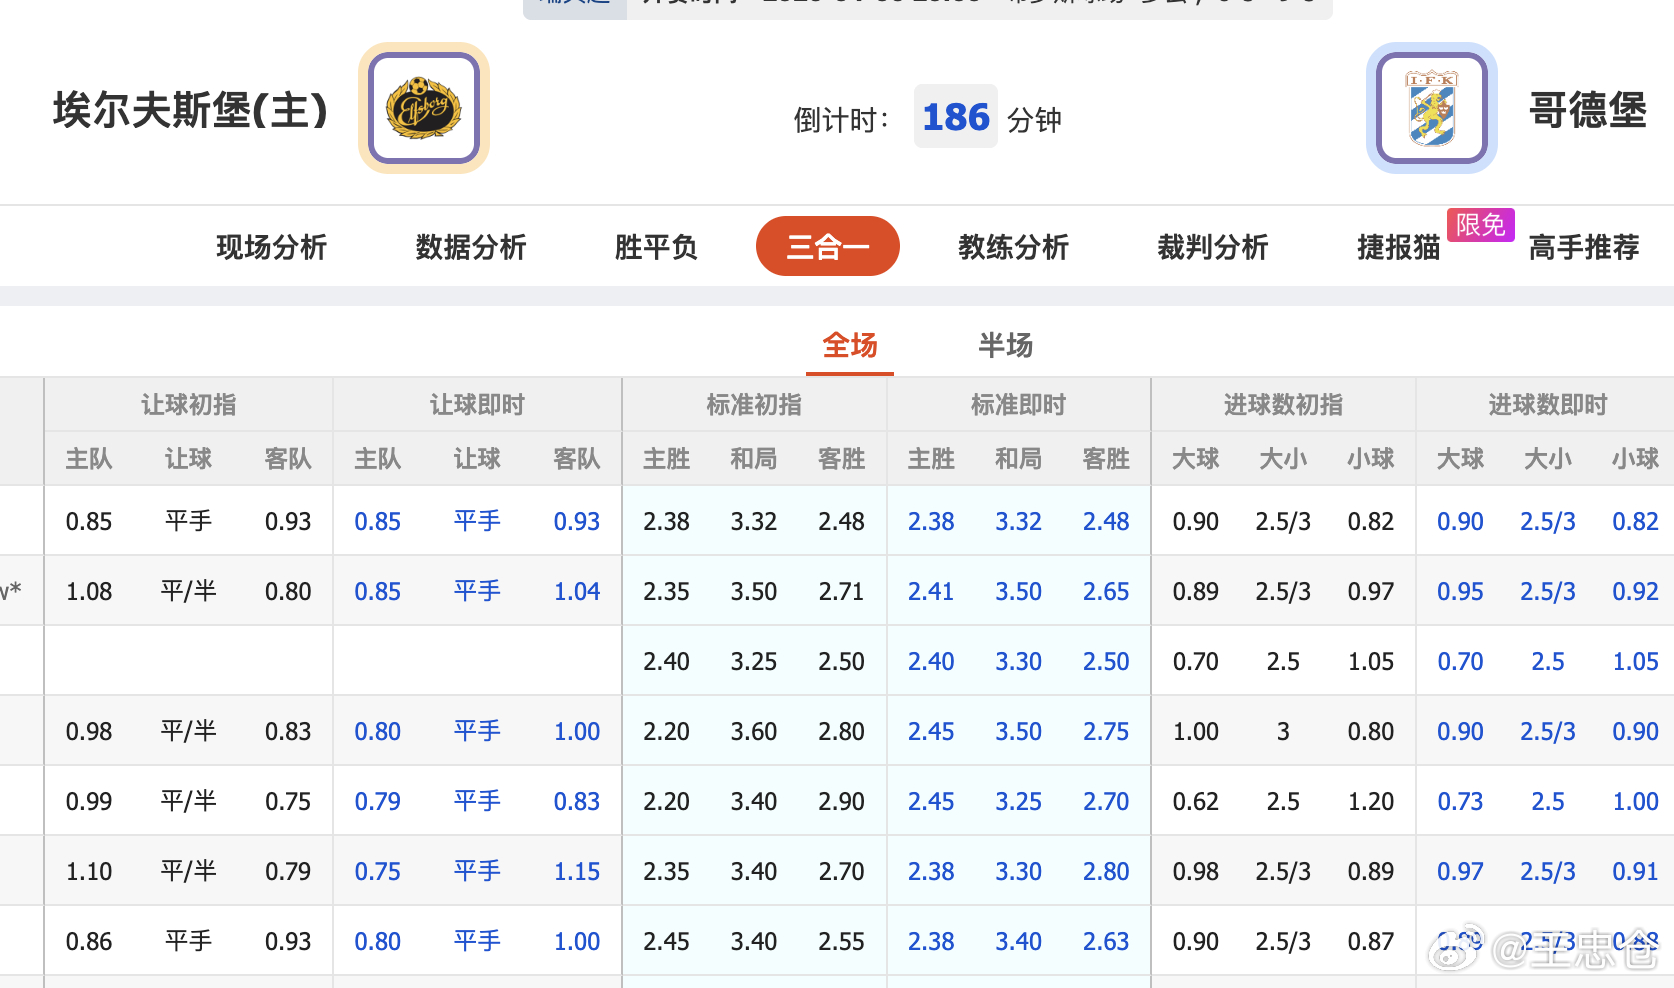Select the 胜平负 tab

[x=655, y=247]
